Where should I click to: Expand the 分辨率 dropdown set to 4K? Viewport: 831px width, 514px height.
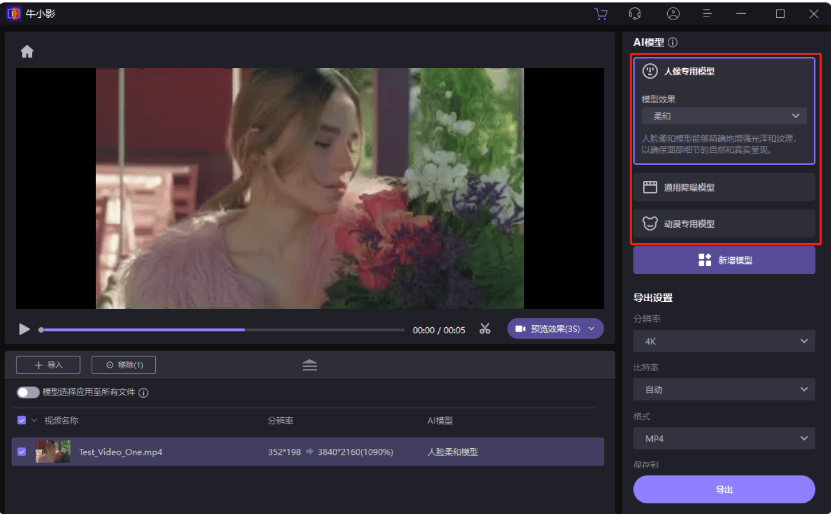point(724,341)
